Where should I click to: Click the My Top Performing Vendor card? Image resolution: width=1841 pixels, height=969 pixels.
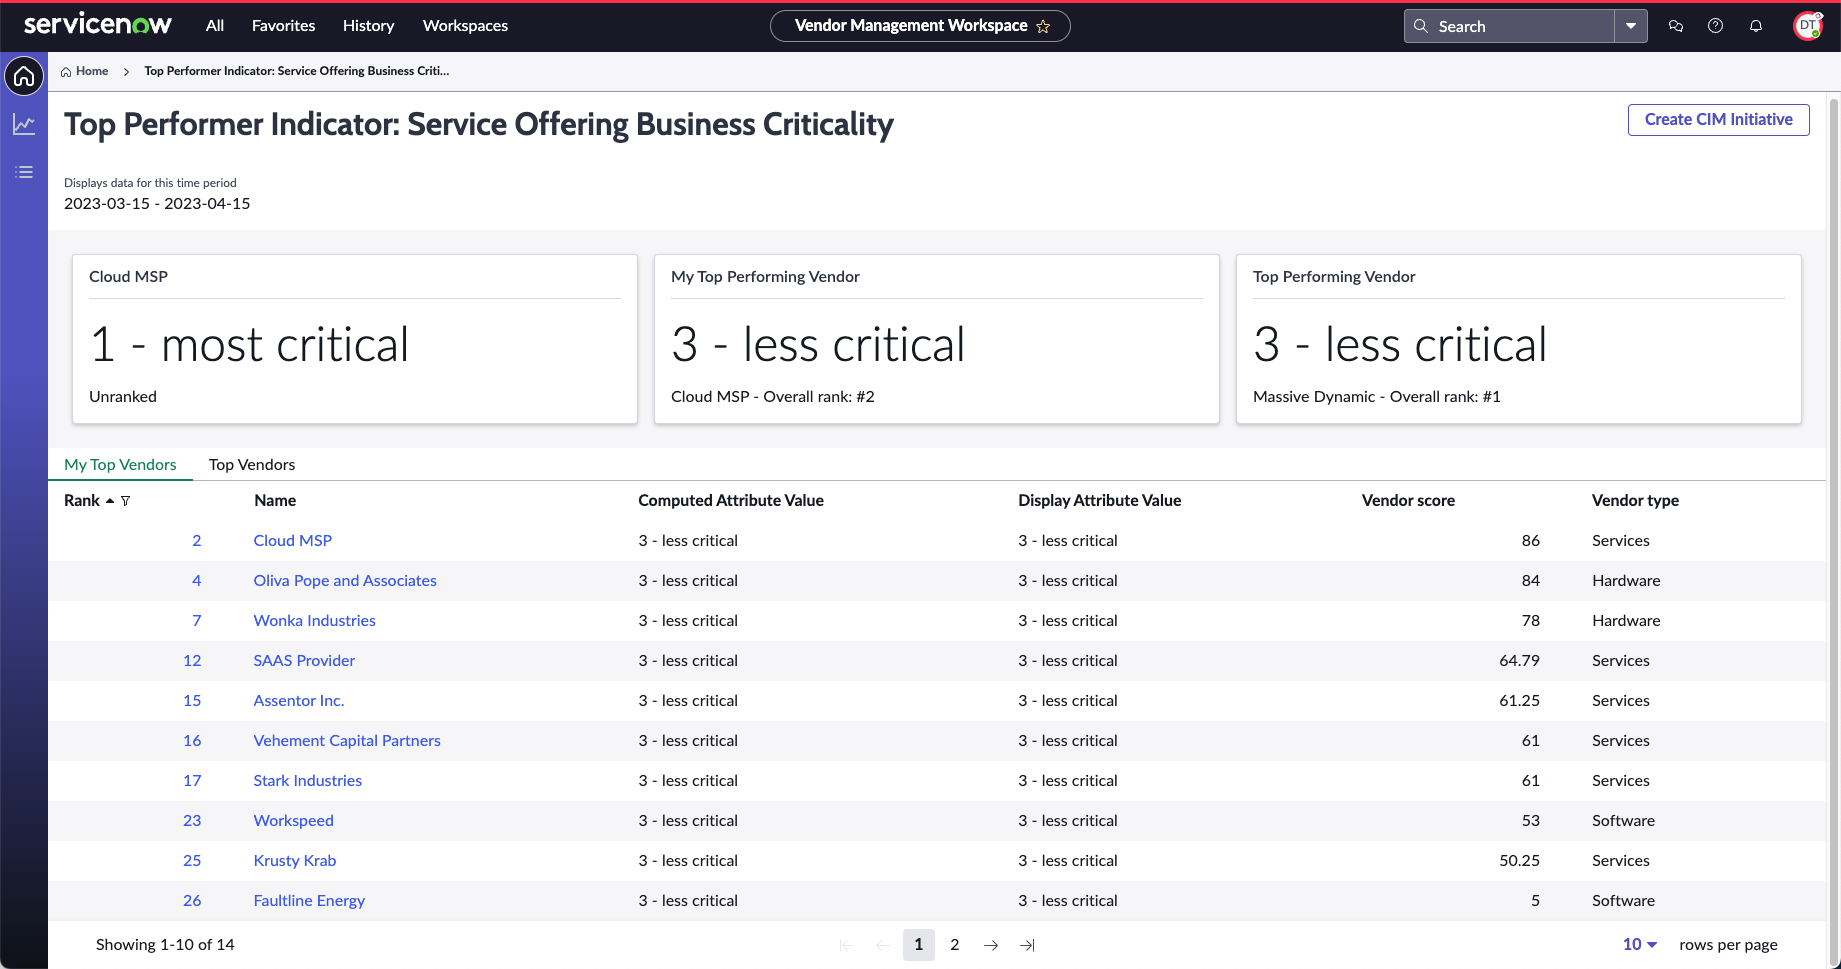(937, 339)
